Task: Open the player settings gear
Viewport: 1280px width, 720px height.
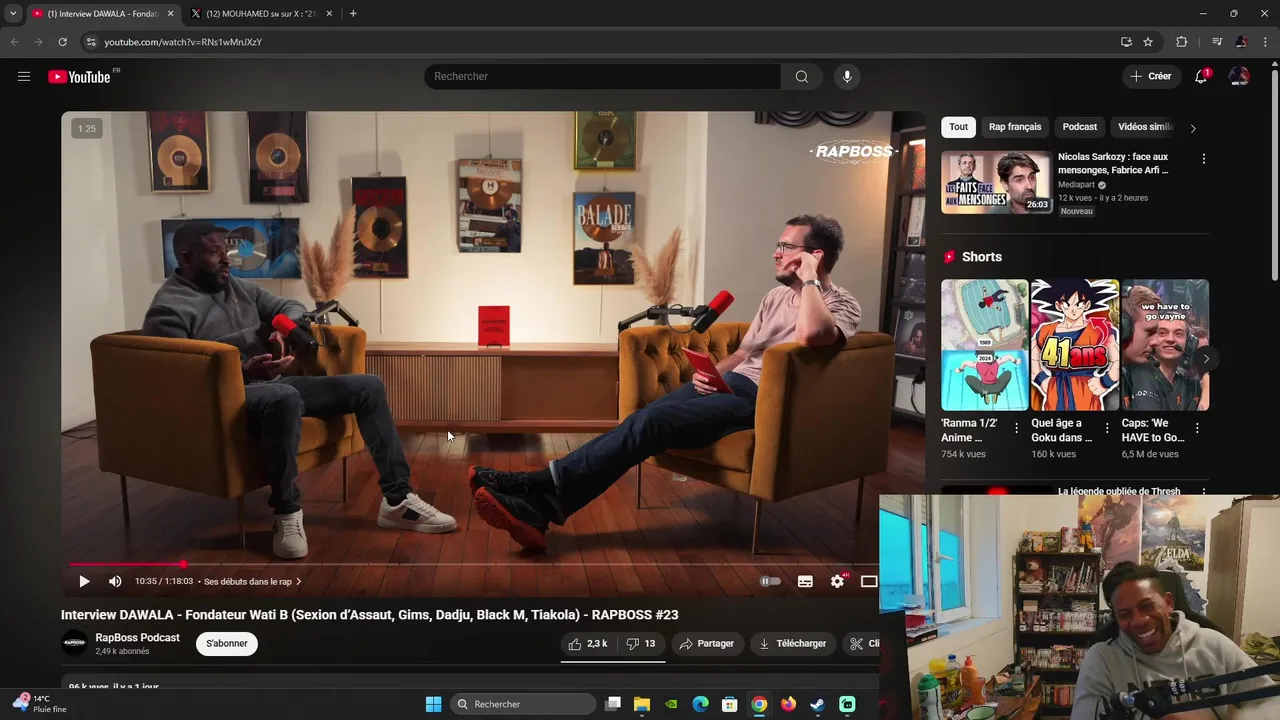Action: [x=838, y=581]
